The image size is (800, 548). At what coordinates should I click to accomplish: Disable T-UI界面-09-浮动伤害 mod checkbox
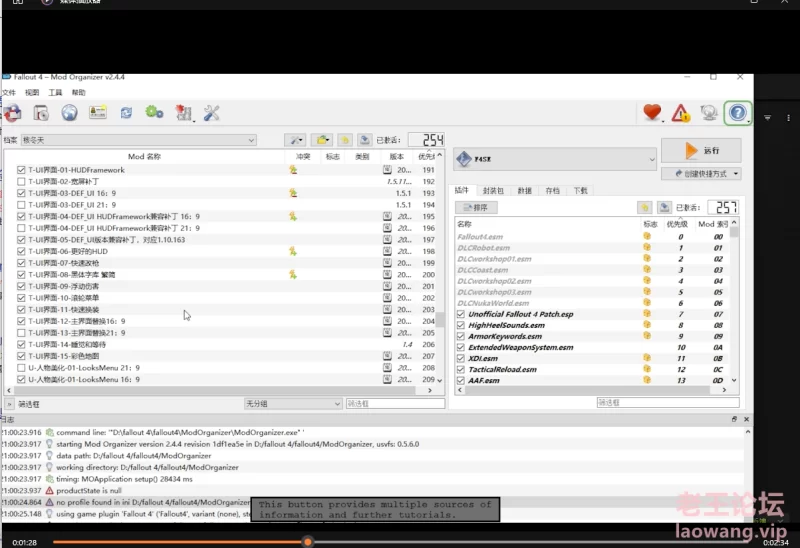(21, 286)
